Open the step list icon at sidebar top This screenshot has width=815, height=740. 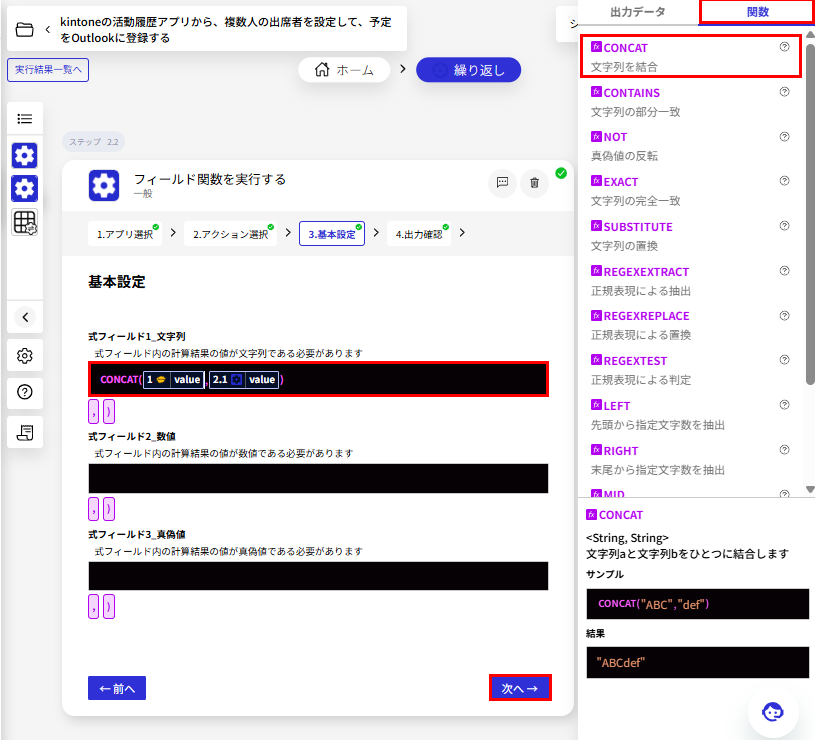pyautogui.click(x=24, y=117)
